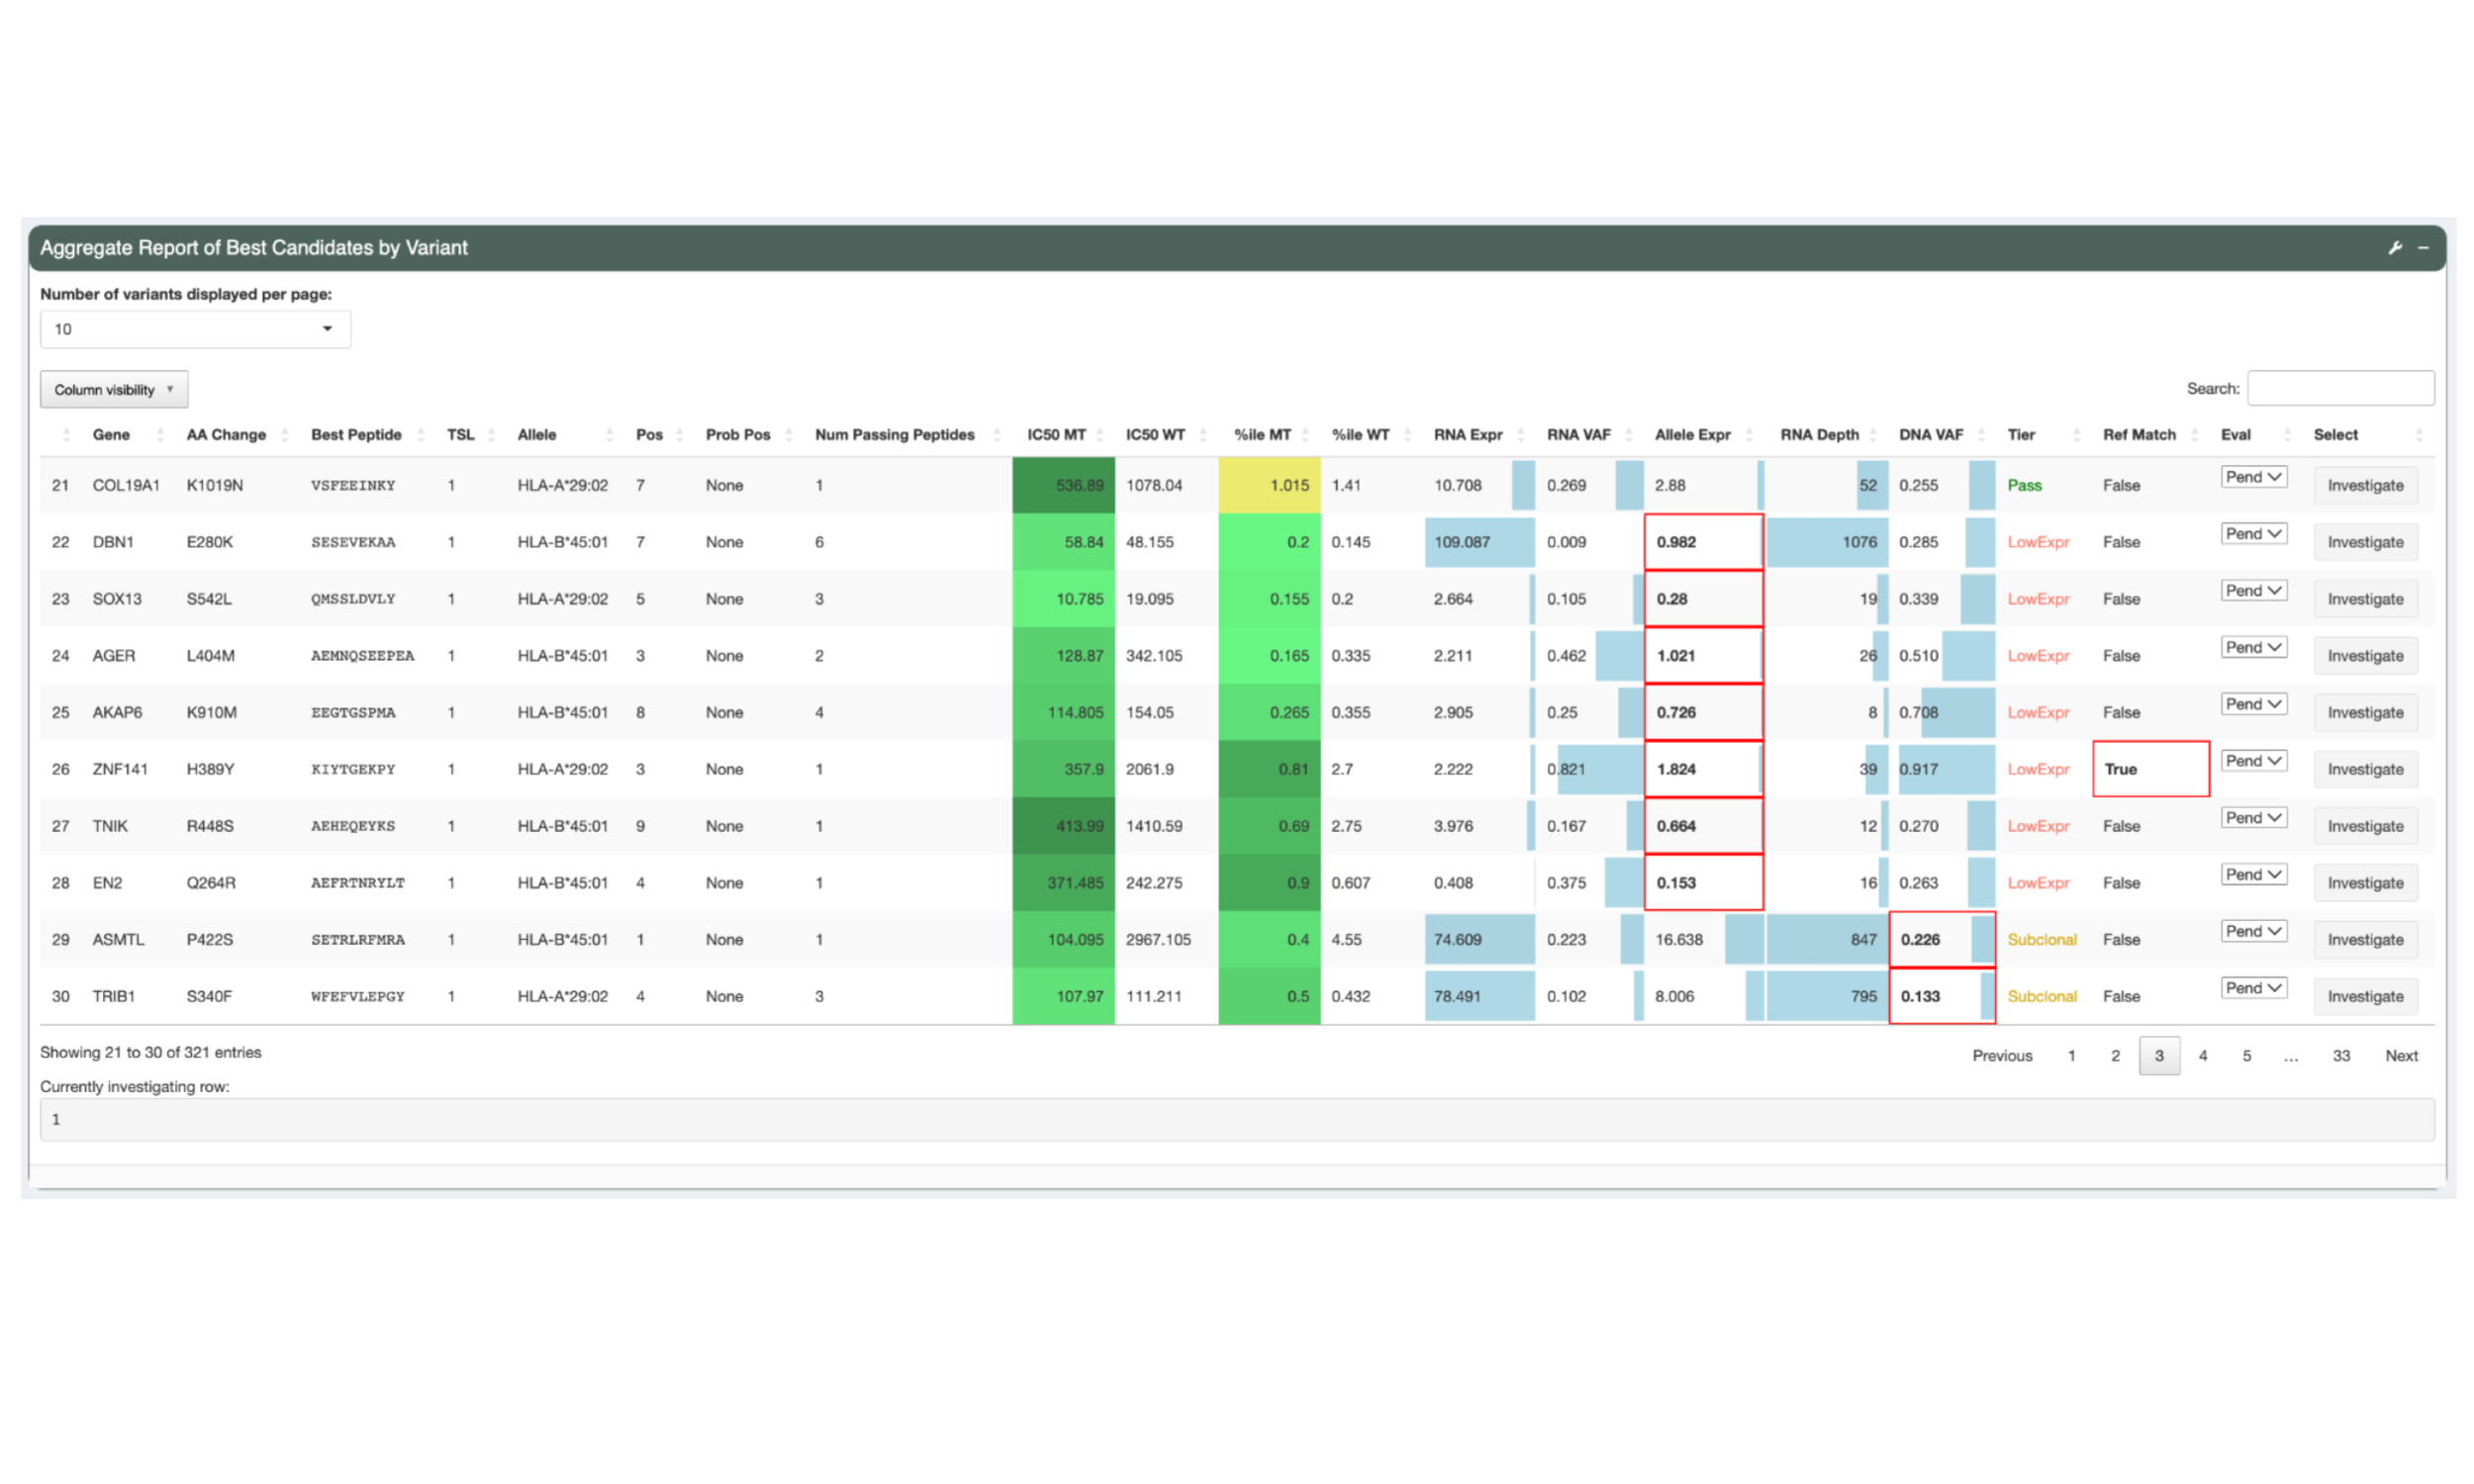Sort by Best Peptide column header
The width and height of the screenshot is (2474, 1484).
point(356,435)
